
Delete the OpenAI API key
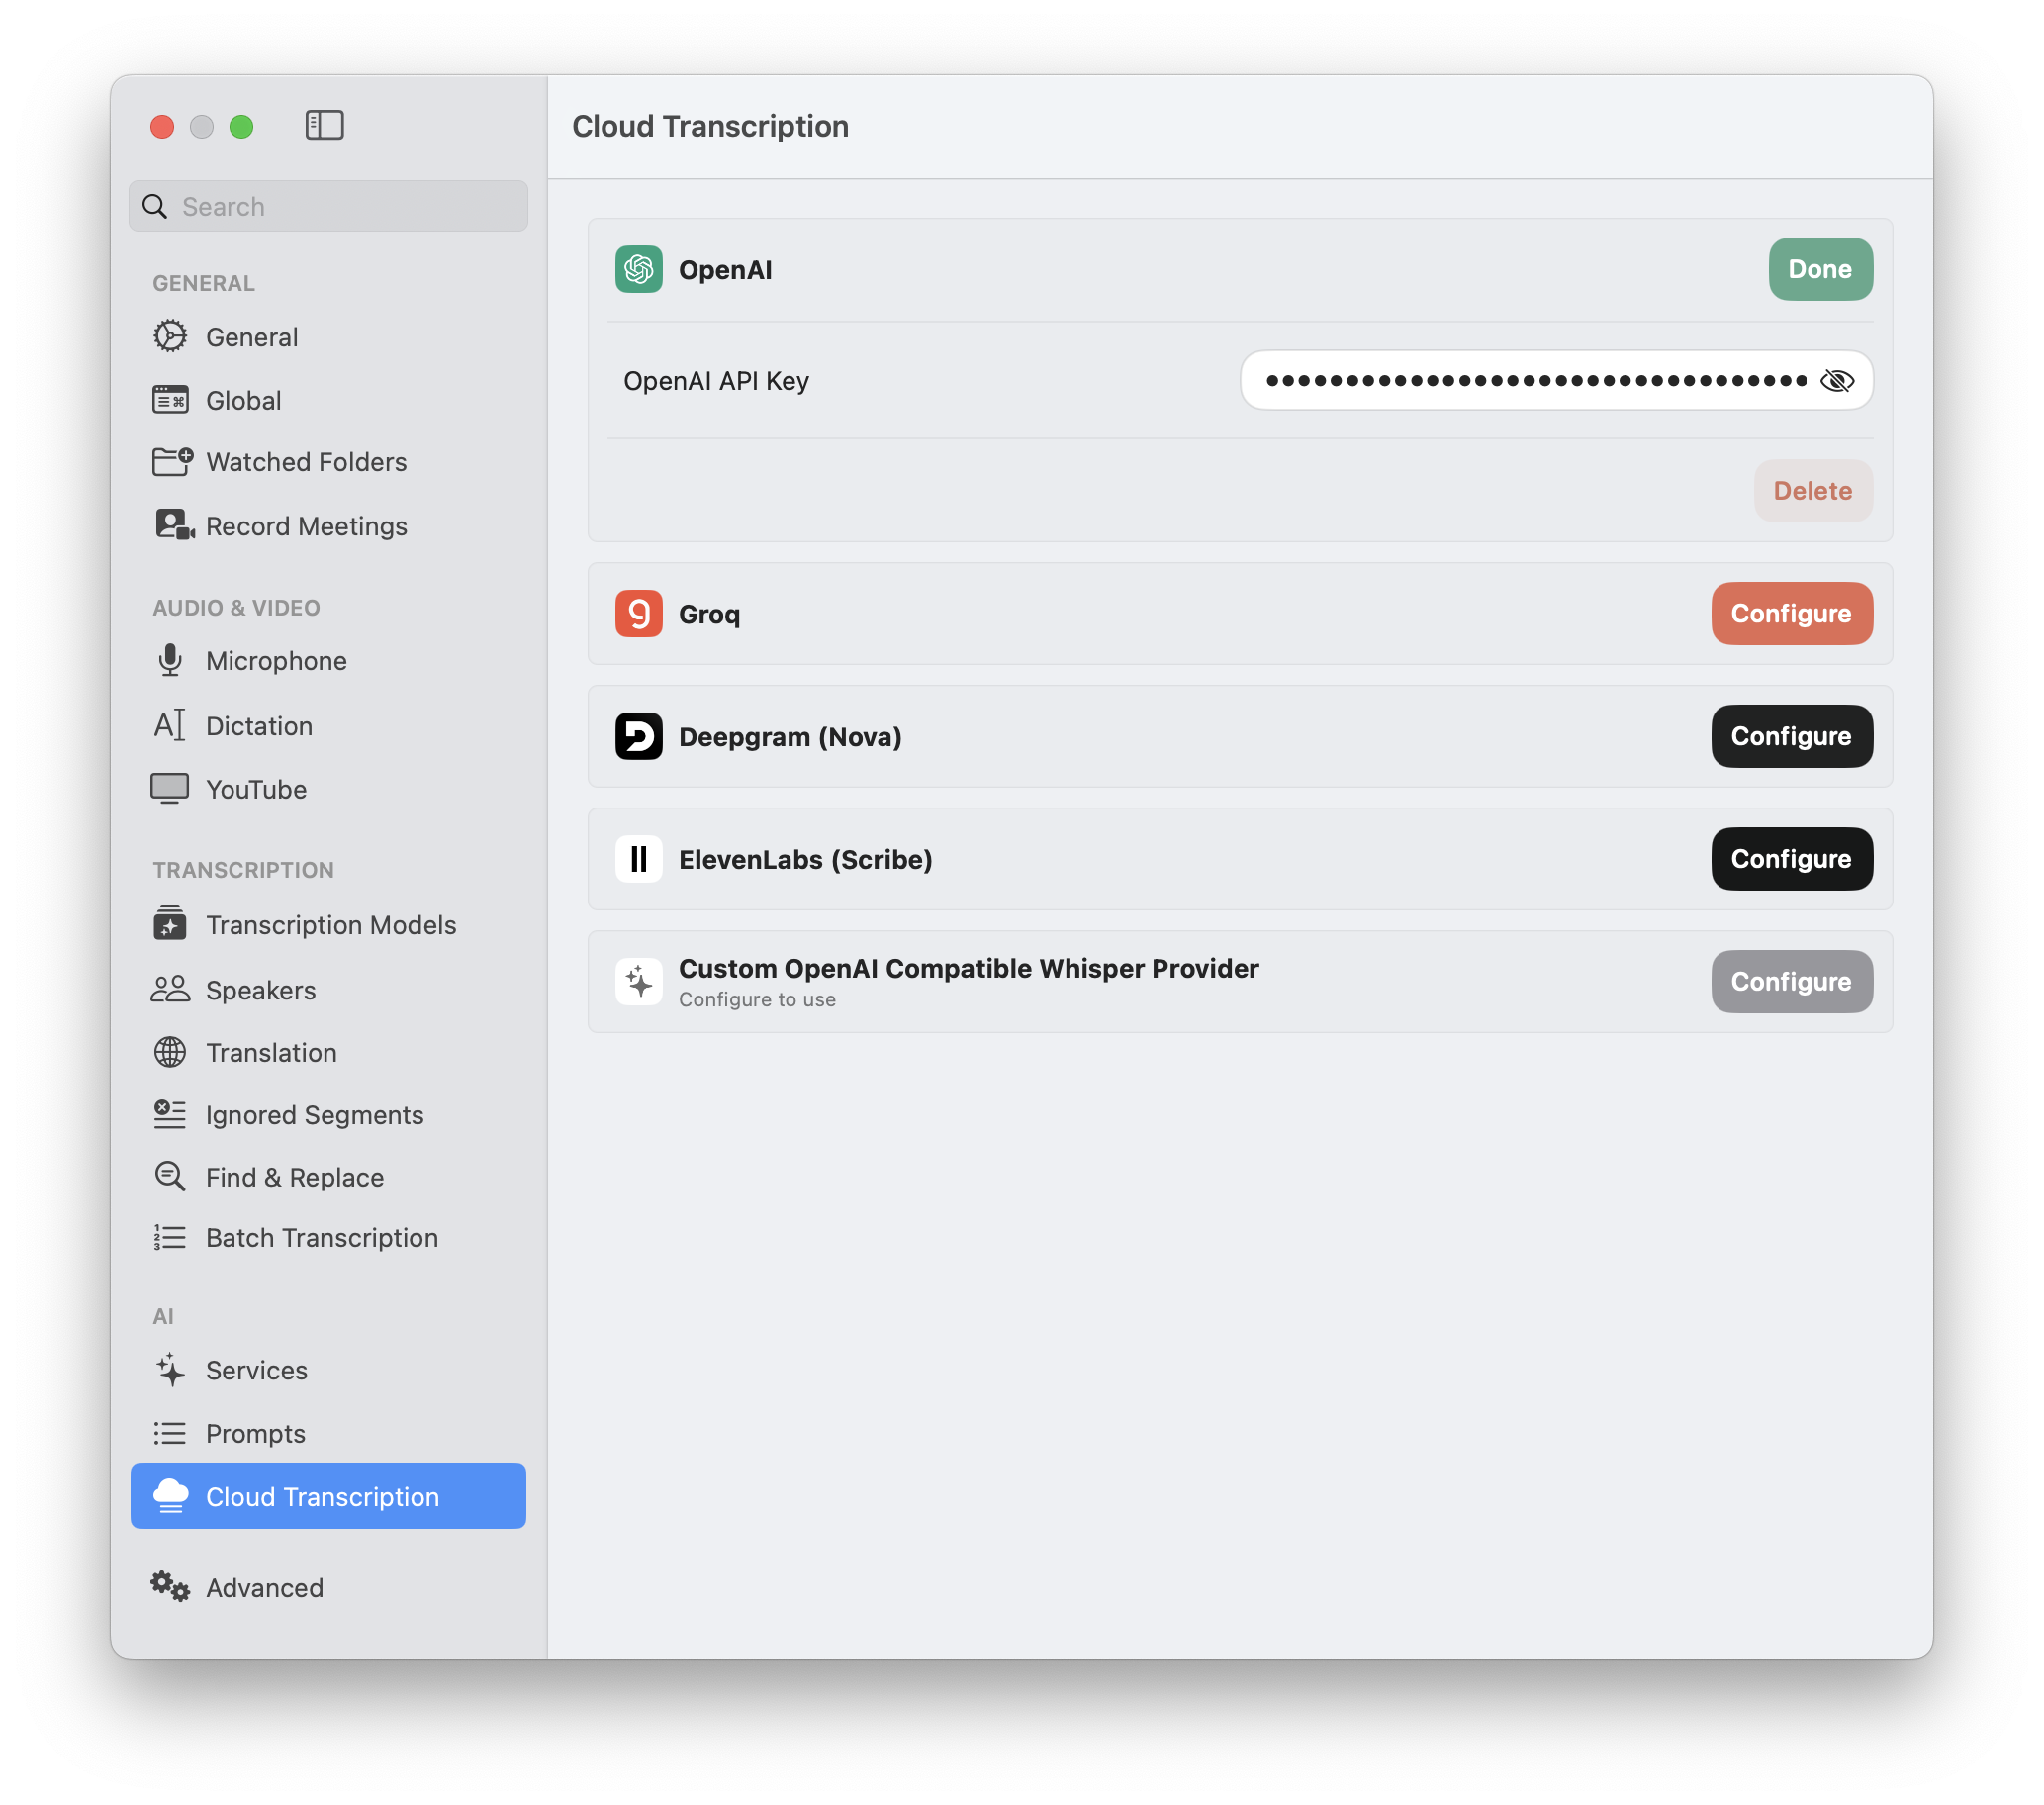coord(1812,491)
